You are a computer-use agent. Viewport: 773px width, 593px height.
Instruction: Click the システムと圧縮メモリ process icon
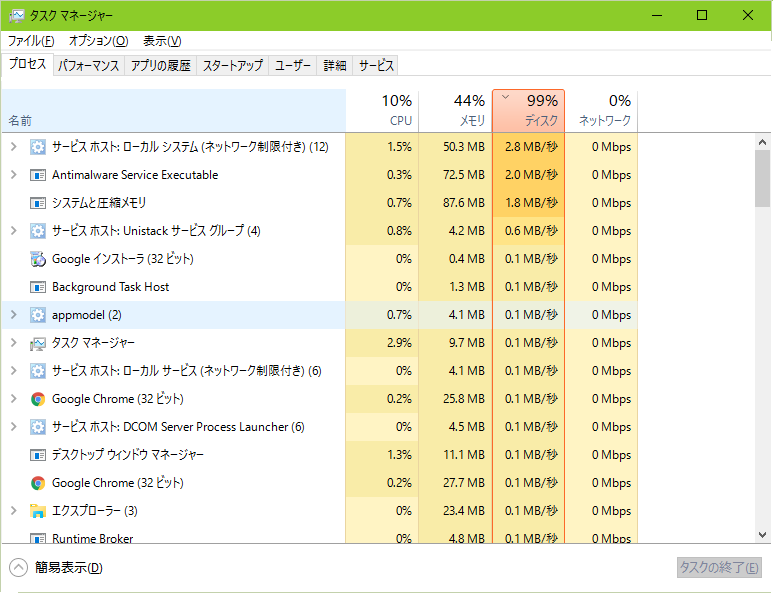(38, 203)
